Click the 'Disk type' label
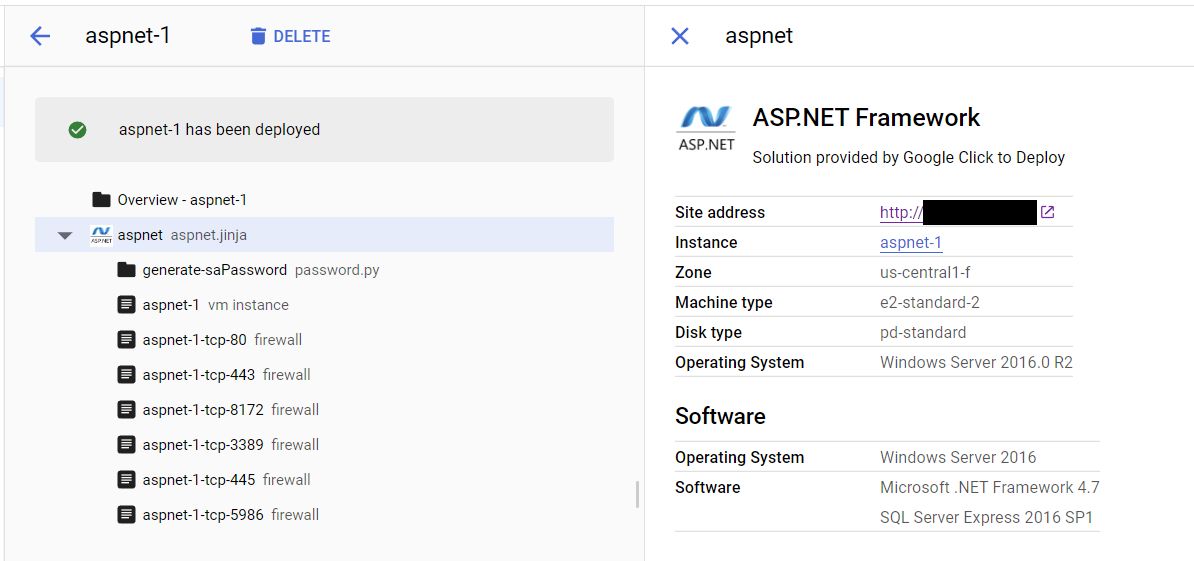Image resolution: width=1194 pixels, height=561 pixels. [708, 333]
